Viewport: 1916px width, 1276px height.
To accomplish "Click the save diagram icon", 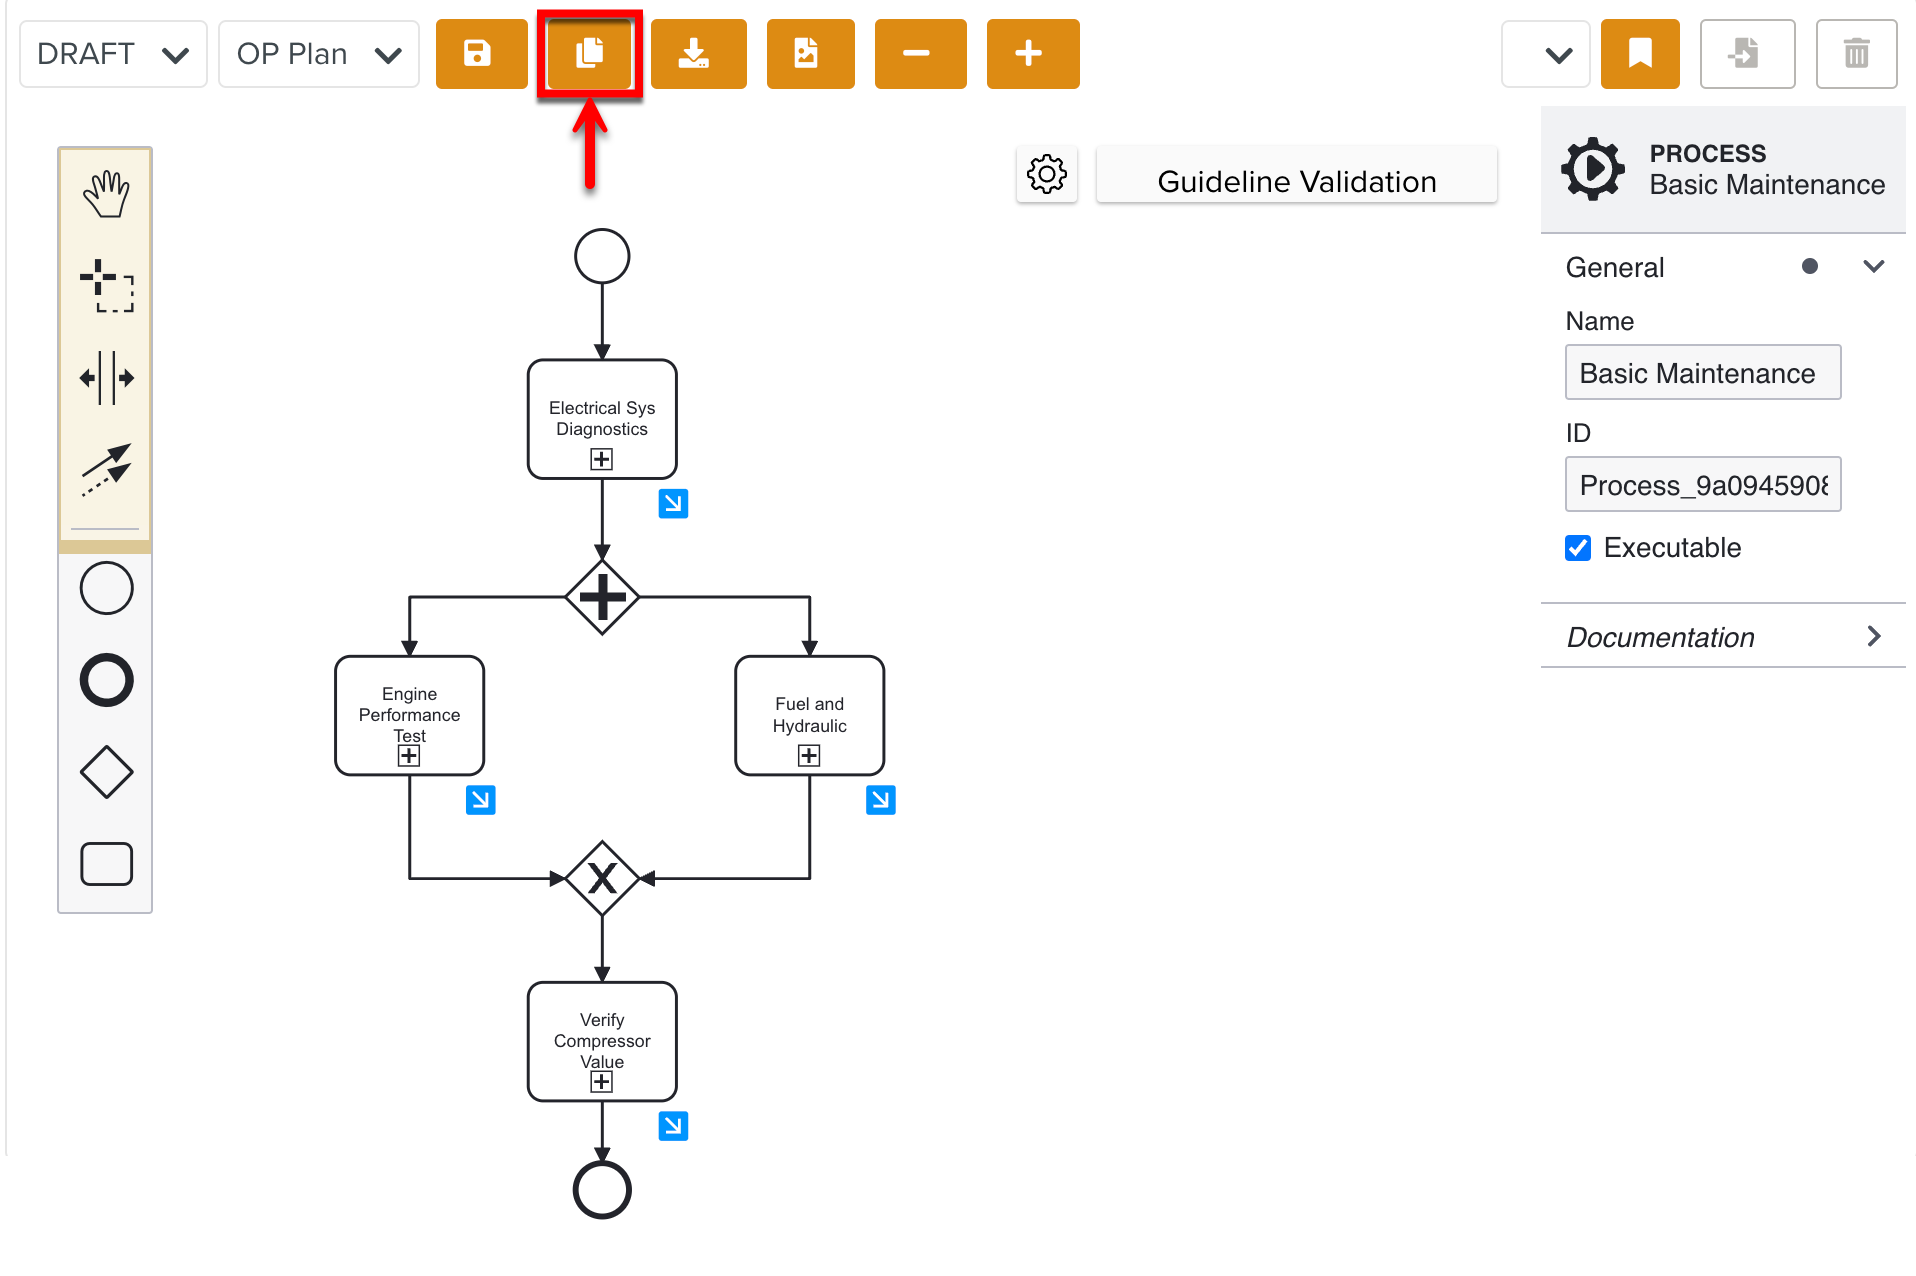I will point(480,54).
